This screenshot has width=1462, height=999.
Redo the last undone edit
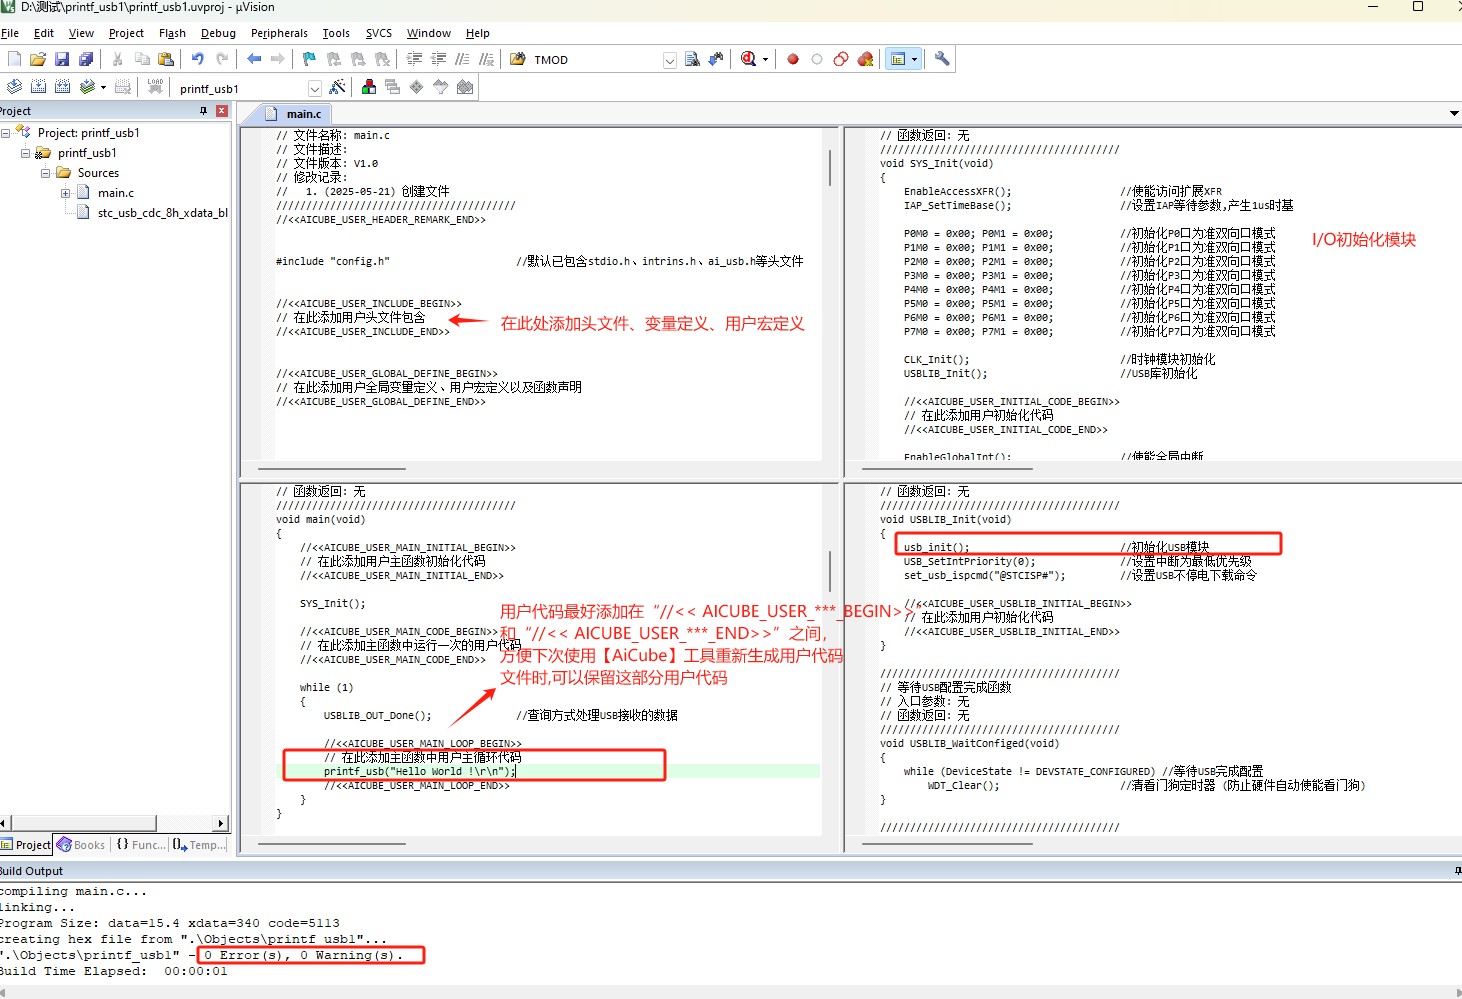click(x=222, y=59)
